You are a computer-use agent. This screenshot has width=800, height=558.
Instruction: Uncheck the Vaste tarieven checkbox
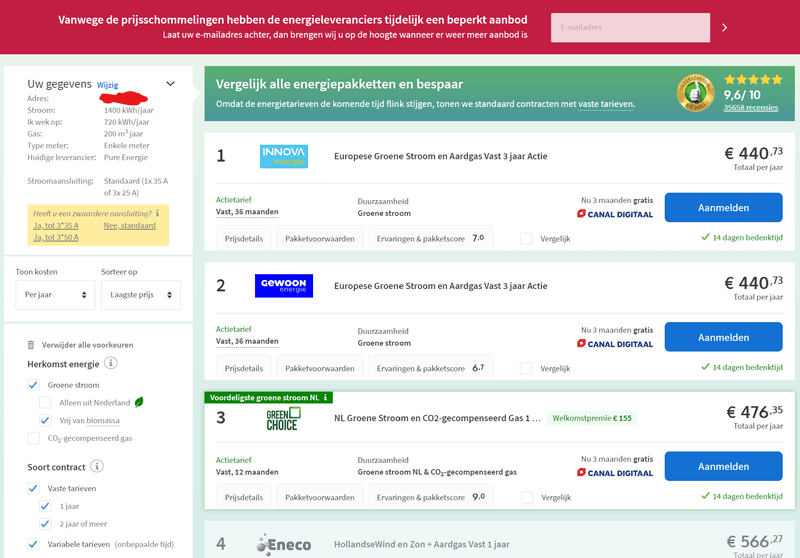[33, 488]
